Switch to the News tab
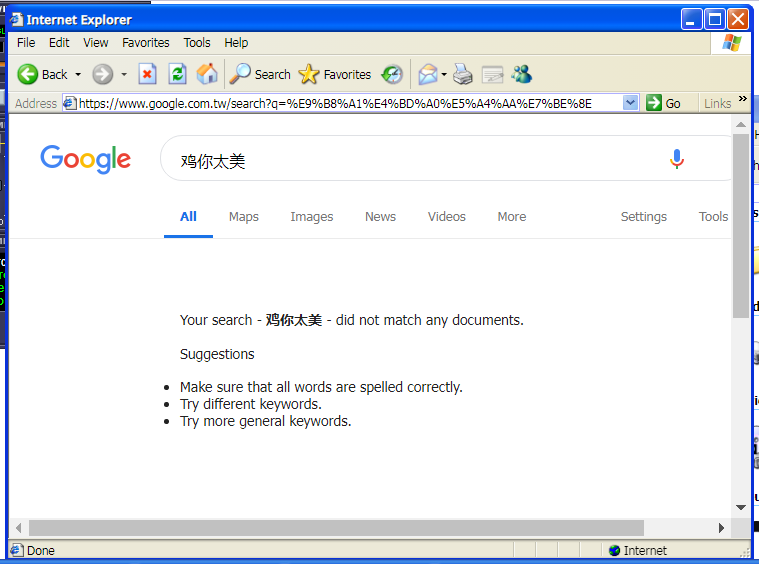Screen dimensions: 759x564 (x=380, y=217)
